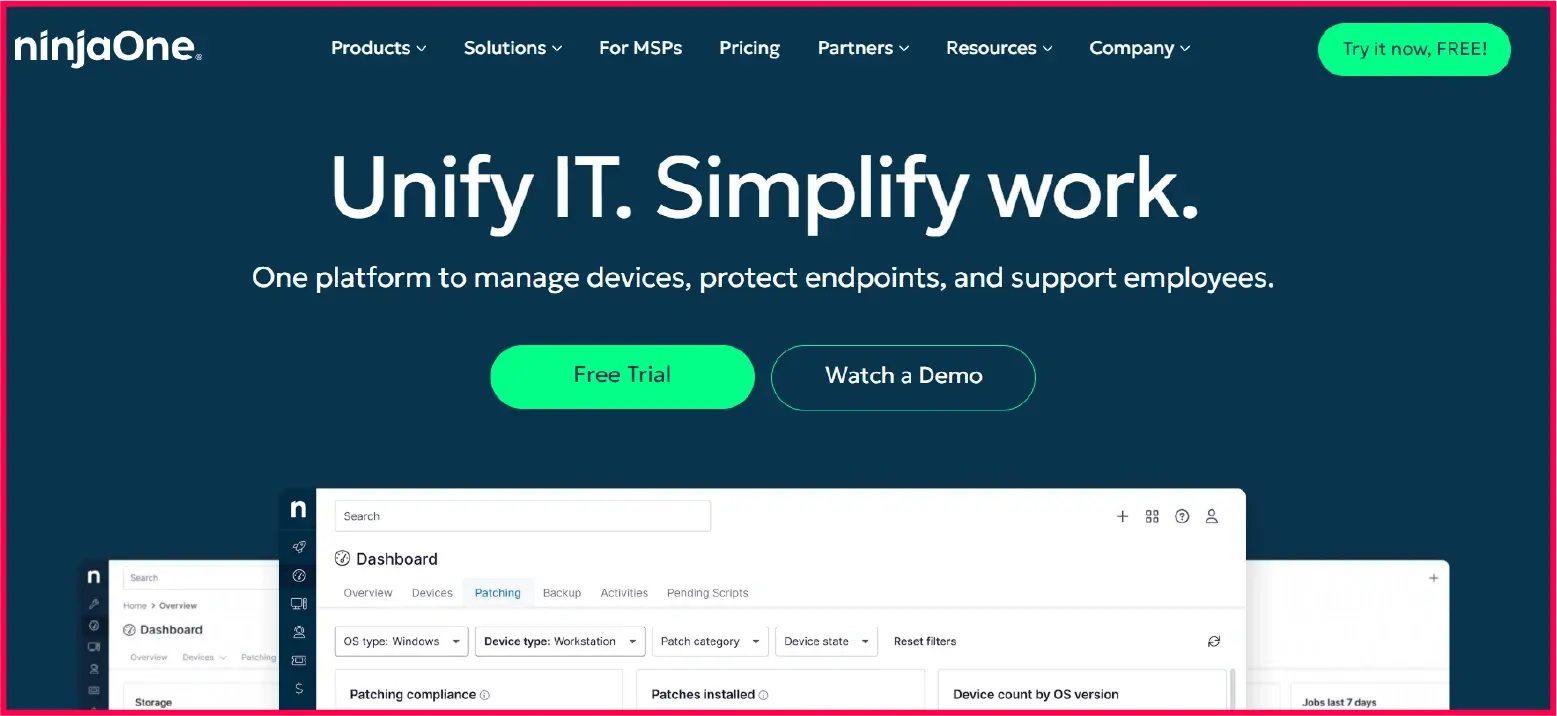Switch to Overview tab in front dashboard
Viewport: 1557px width, 716px height.
pyautogui.click(x=368, y=593)
